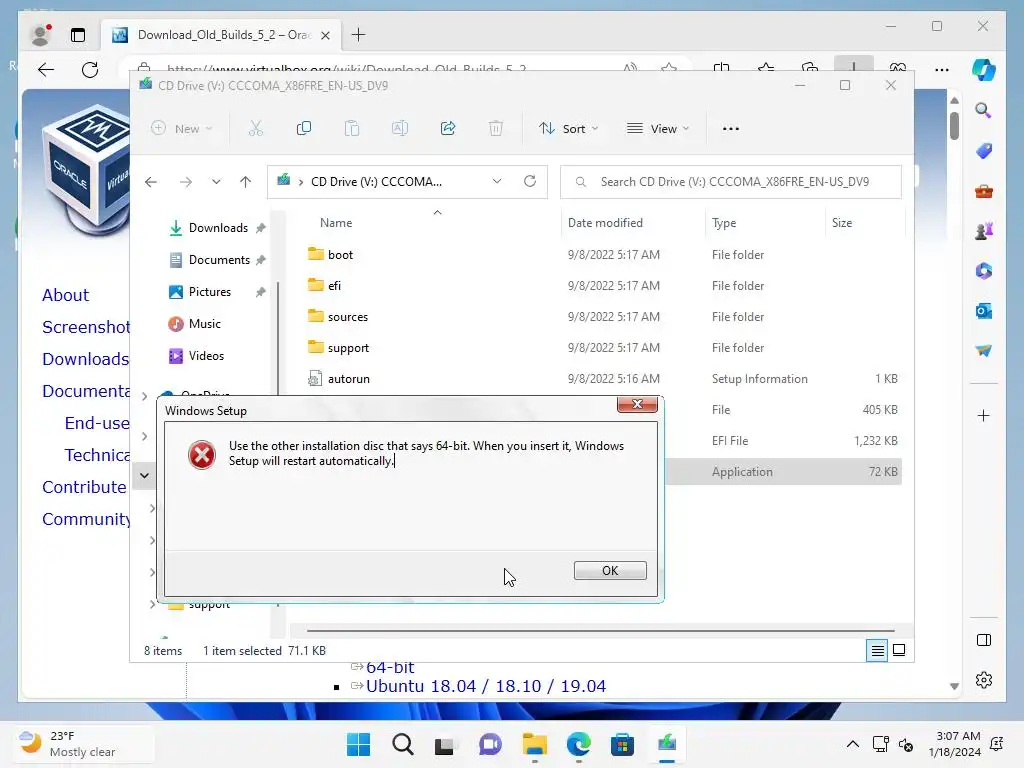The image size is (1024, 768).
Task: Go up one folder level in Explorer
Action: (246, 182)
